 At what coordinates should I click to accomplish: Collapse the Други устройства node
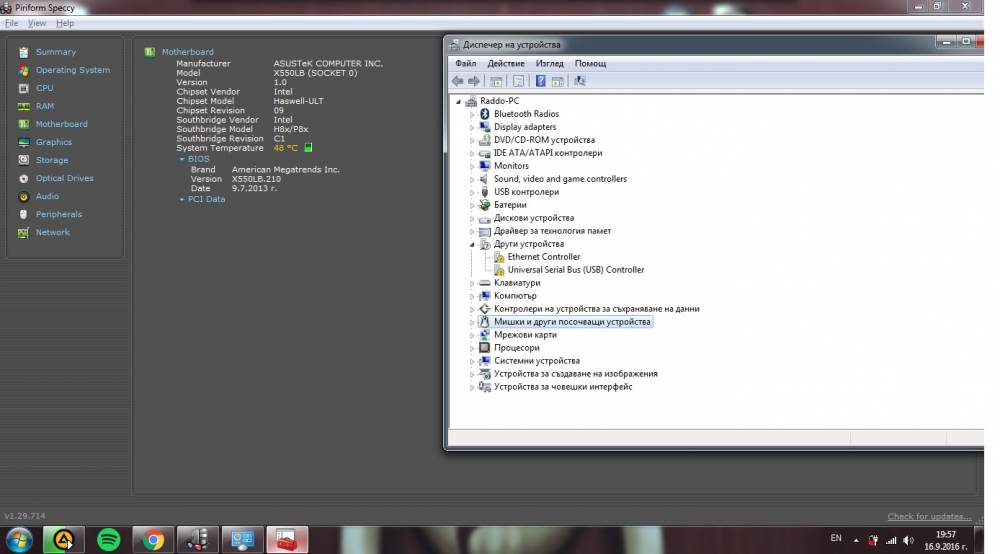(x=472, y=244)
